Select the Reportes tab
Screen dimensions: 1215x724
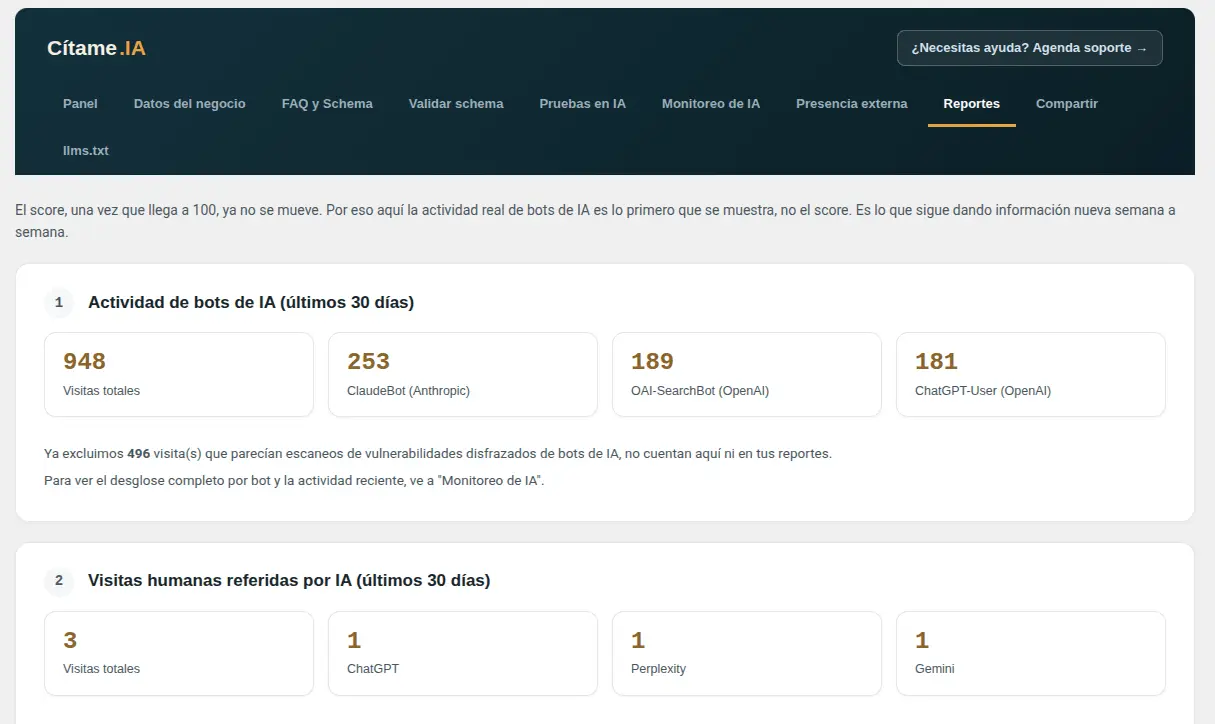(x=971, y=104)
